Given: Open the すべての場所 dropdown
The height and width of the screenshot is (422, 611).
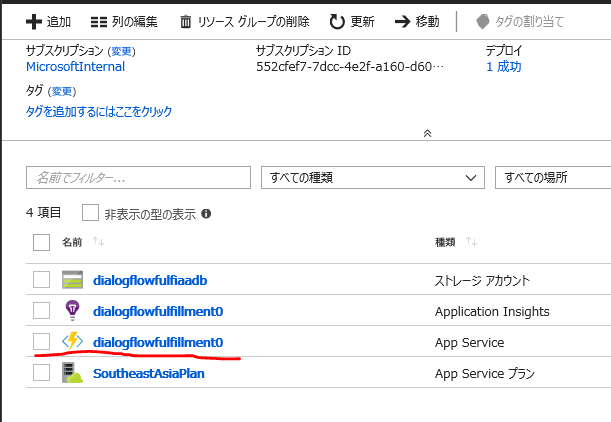Looking at the screenshot, I should (553, 178).
